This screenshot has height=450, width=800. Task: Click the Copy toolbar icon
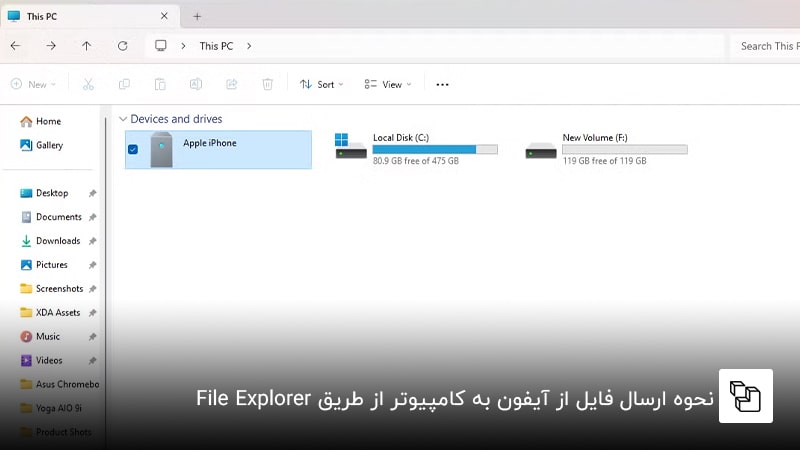124,84
